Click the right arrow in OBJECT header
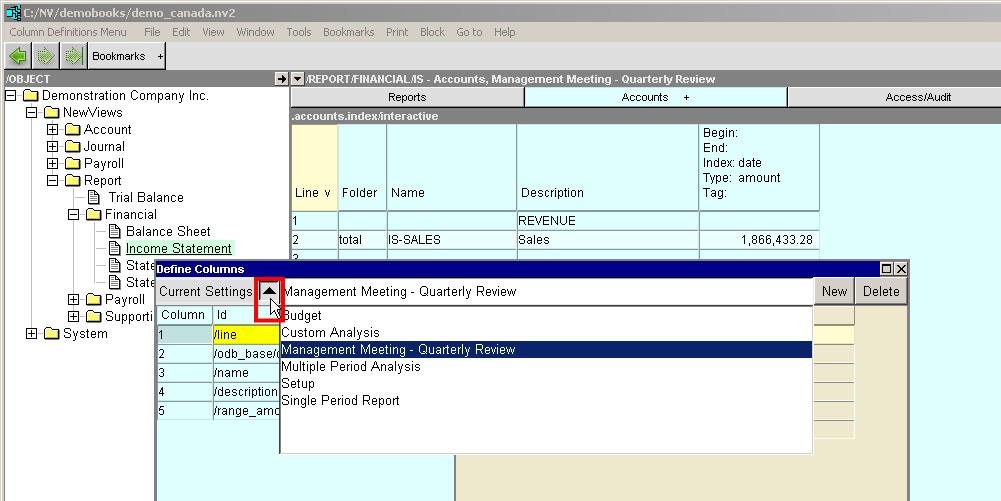Image resolution: width=1001 pixels, height=501 pixels. click(x=281, y=79)
